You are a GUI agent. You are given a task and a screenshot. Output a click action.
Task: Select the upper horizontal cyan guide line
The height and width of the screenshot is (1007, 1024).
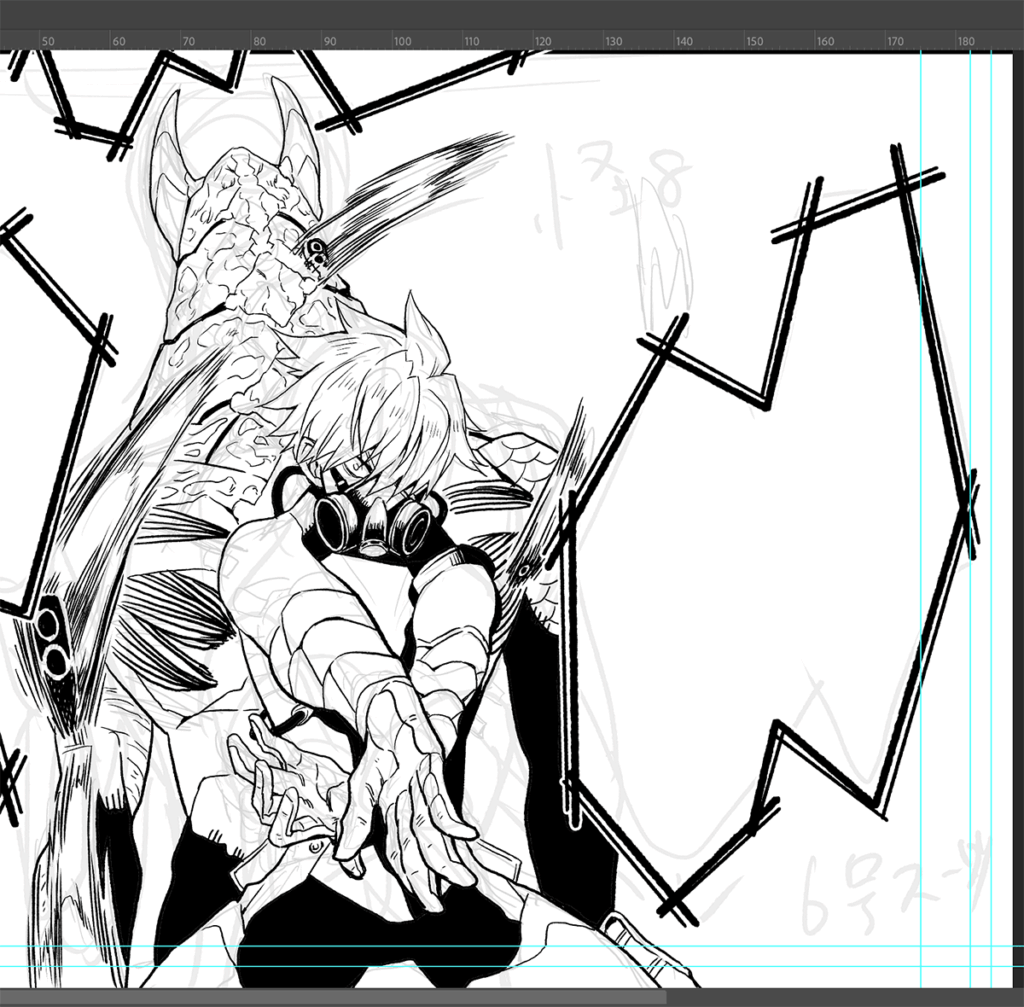(x=500, y=945)
